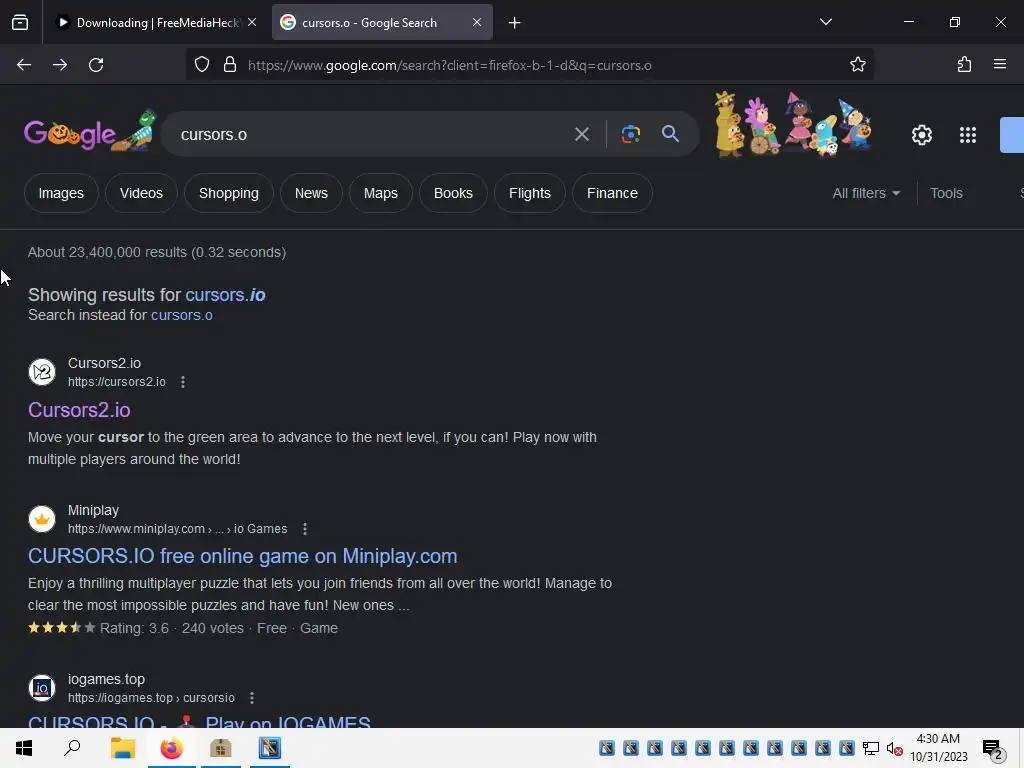Viewport: 1024px width, 768px height.
Task: Open more options for Miniplay result
Action: tap(305, 529)
